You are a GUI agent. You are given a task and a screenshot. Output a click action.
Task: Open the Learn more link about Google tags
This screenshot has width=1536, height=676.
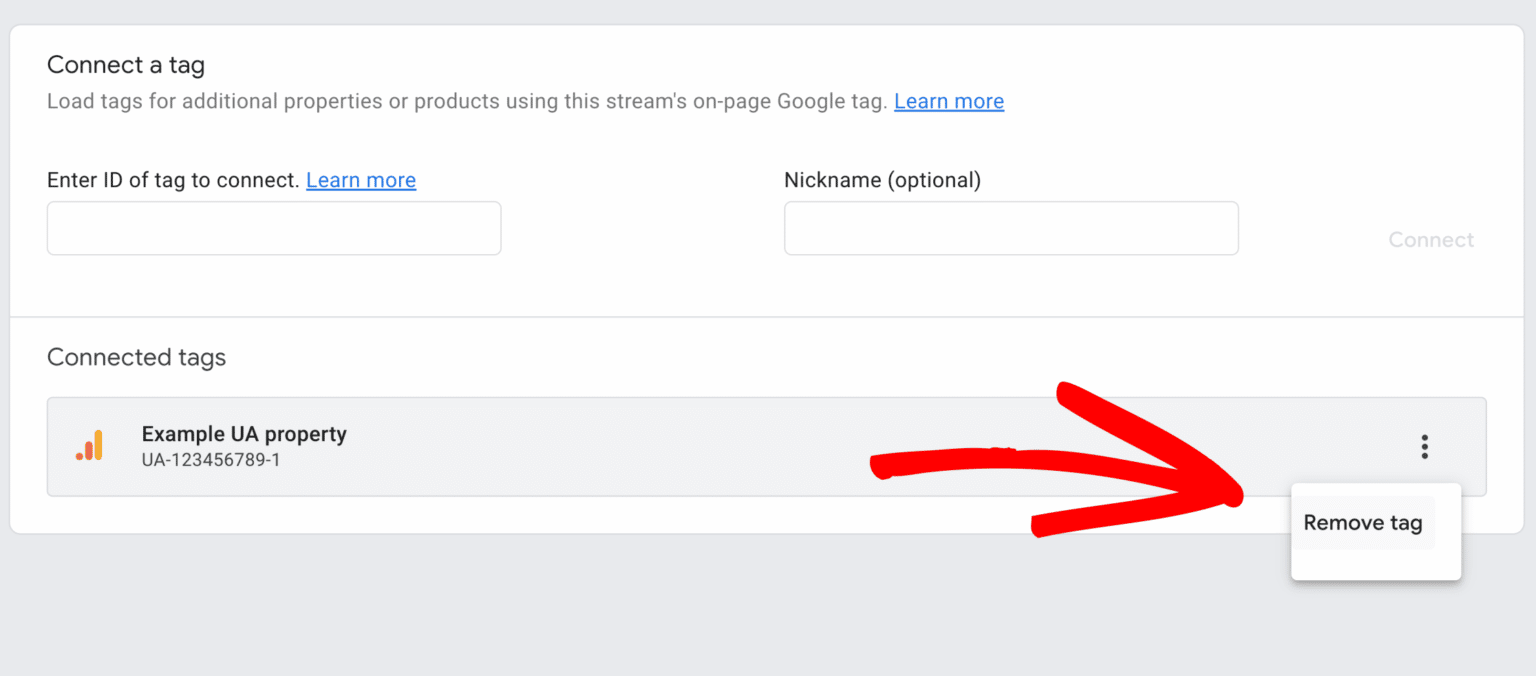point(948,101)
